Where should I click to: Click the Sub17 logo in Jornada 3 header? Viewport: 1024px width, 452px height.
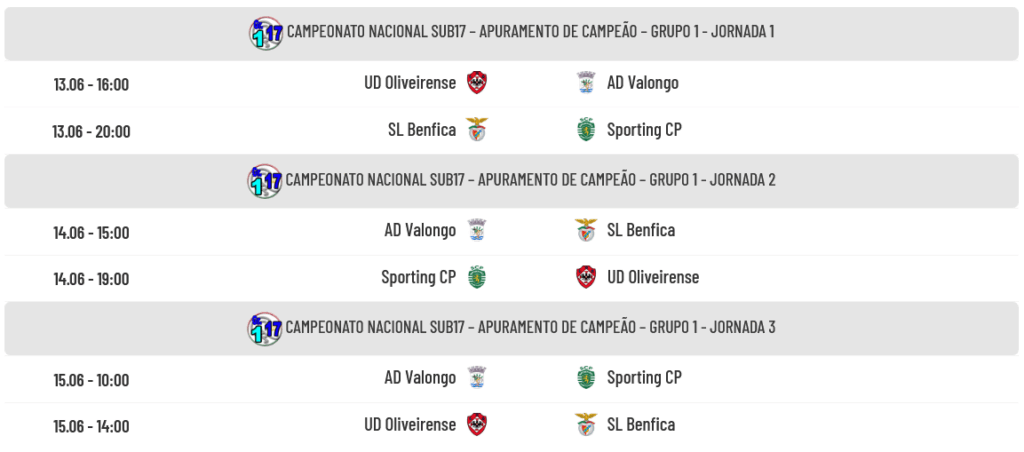(x=264, y=329)
